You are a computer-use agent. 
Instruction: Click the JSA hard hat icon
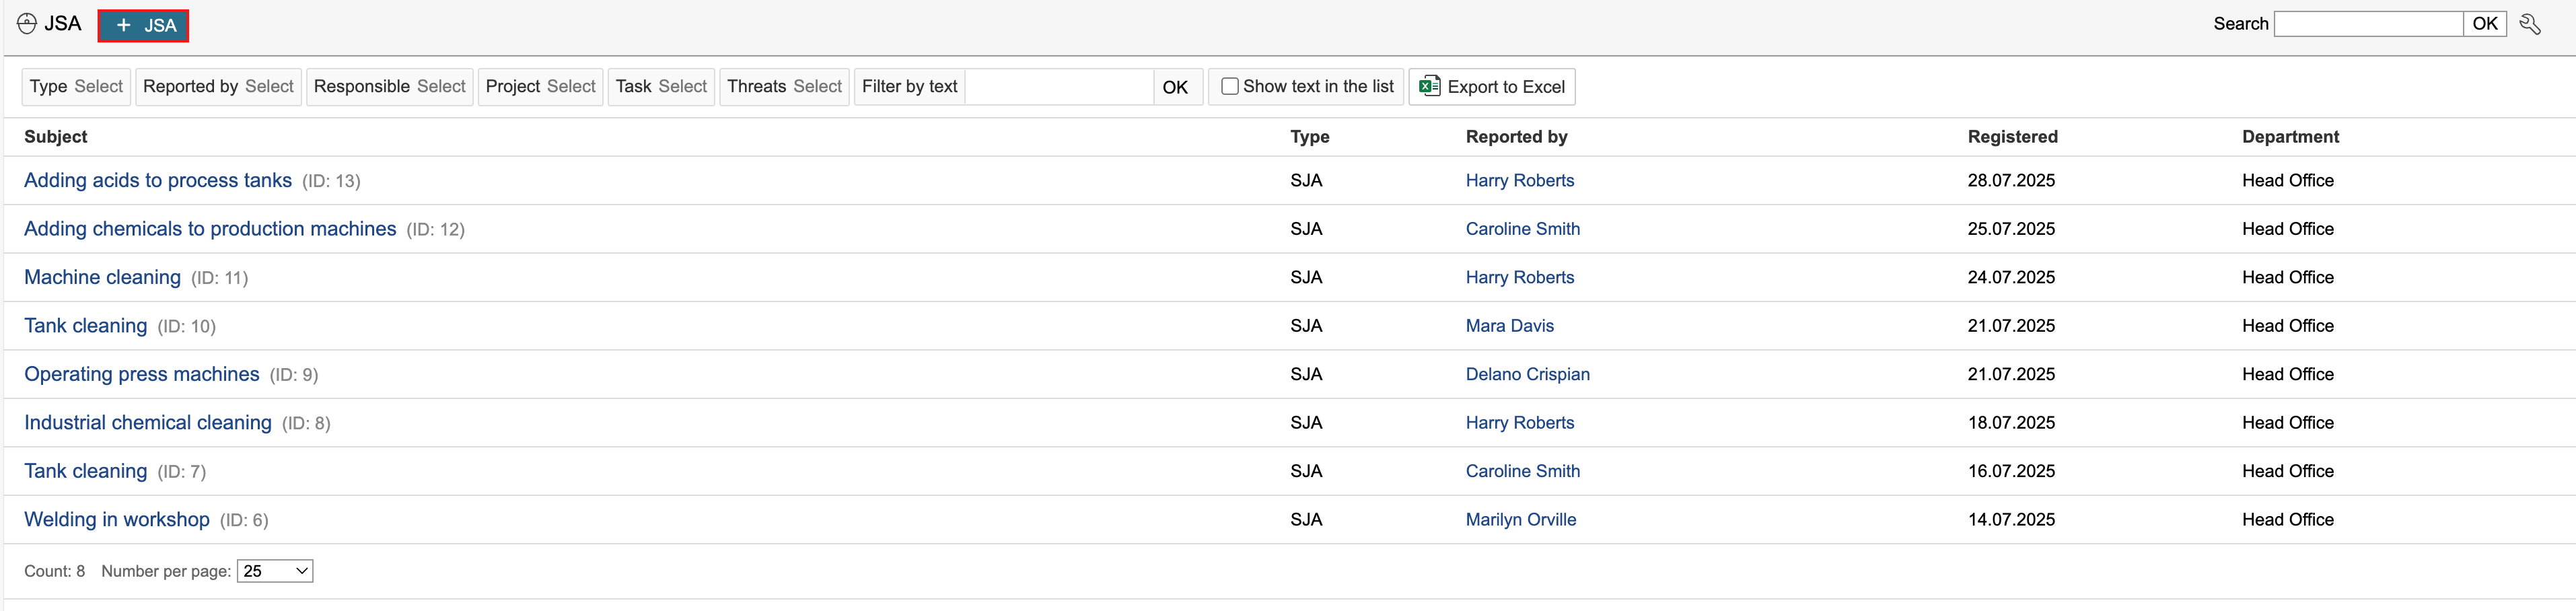27,24
